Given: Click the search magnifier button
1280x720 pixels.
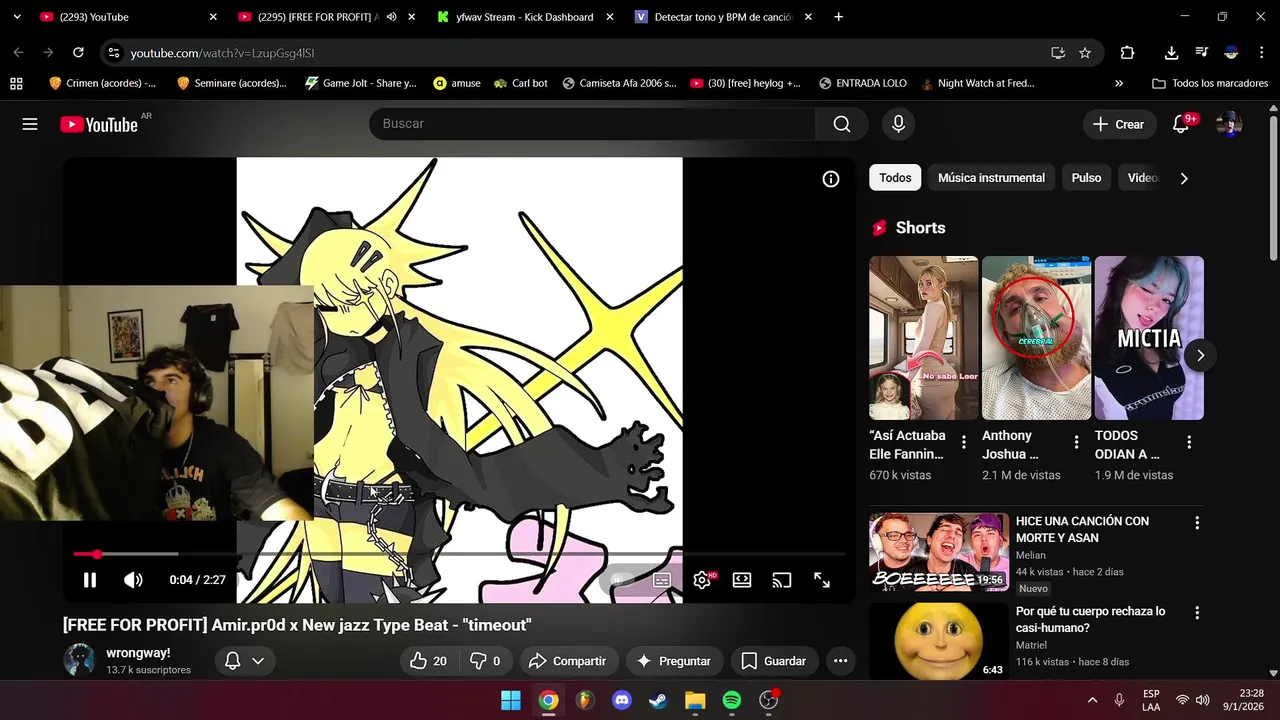Looking at the screenshot, I should pos(842,124).
